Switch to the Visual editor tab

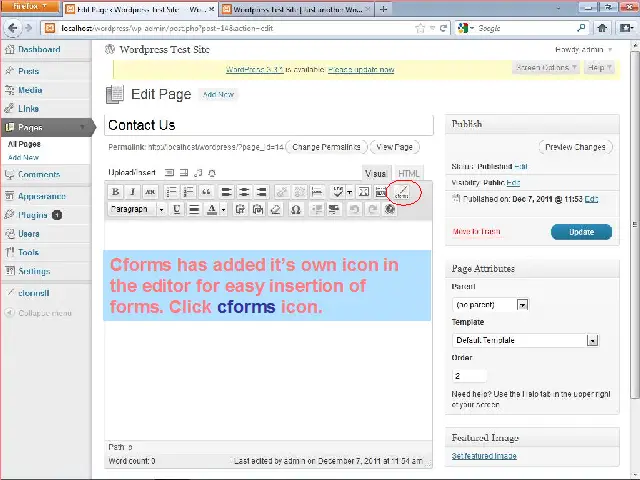pos(376,173)
